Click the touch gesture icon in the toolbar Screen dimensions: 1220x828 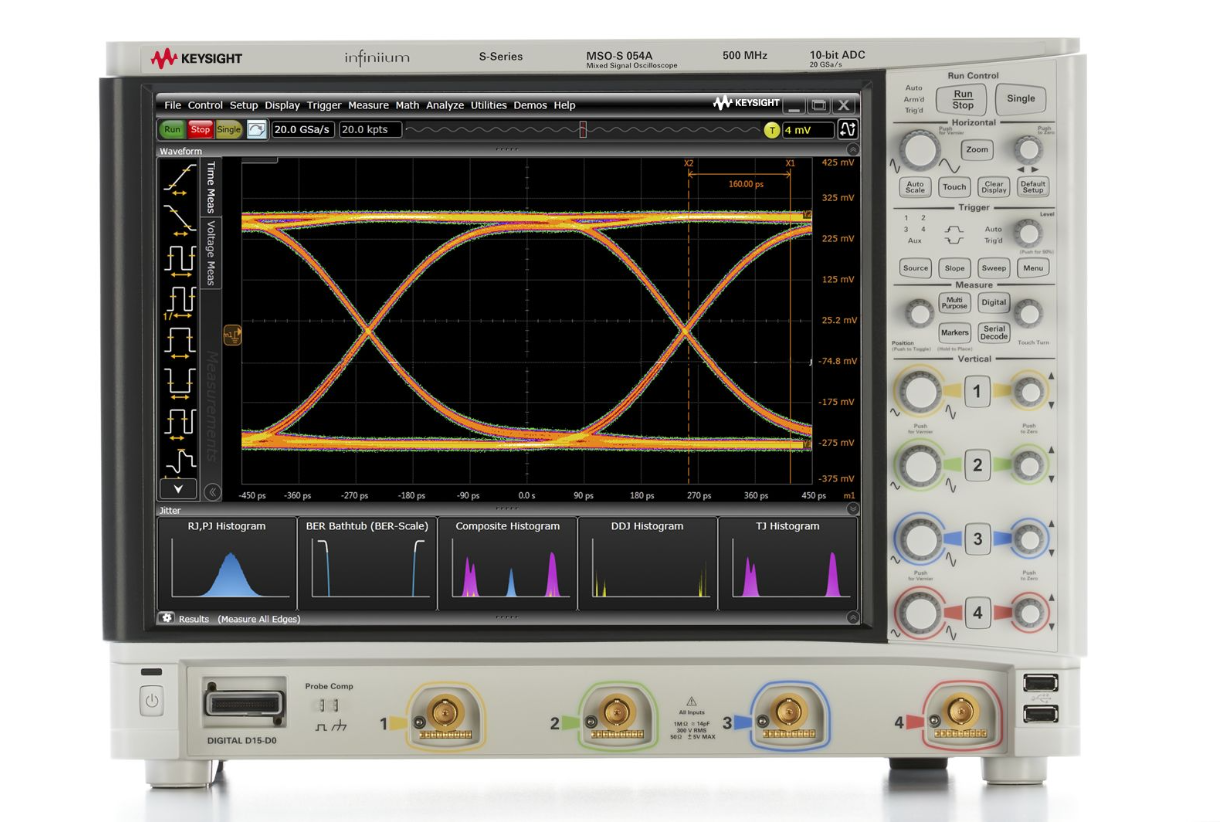[x=258, y=129]
